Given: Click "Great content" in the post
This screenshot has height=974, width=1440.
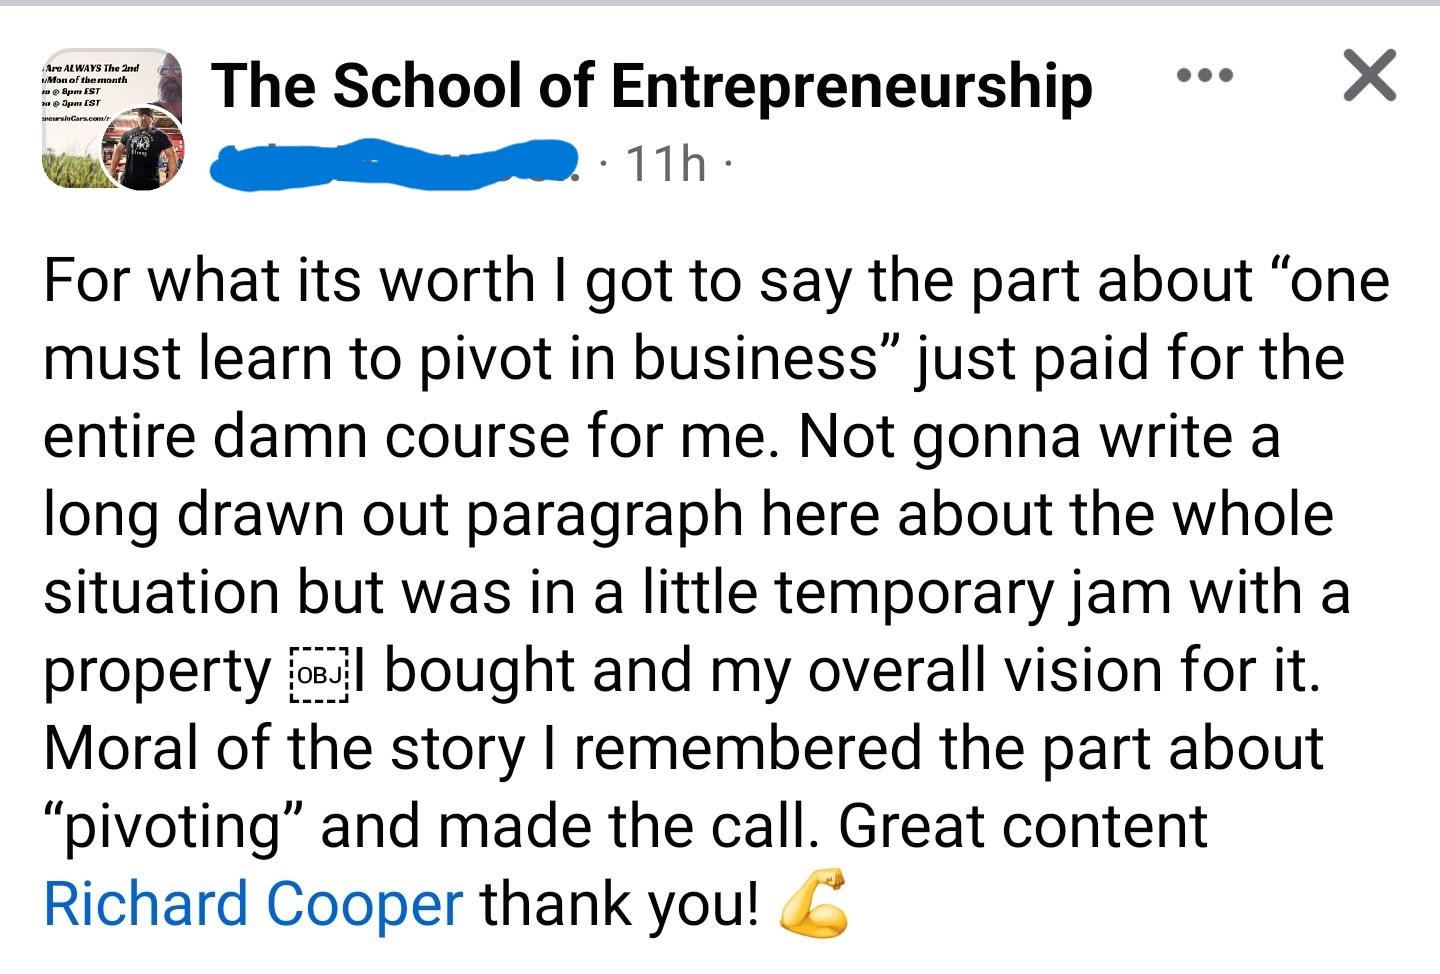Looking at the screenshot, I should click(1023, 828).
